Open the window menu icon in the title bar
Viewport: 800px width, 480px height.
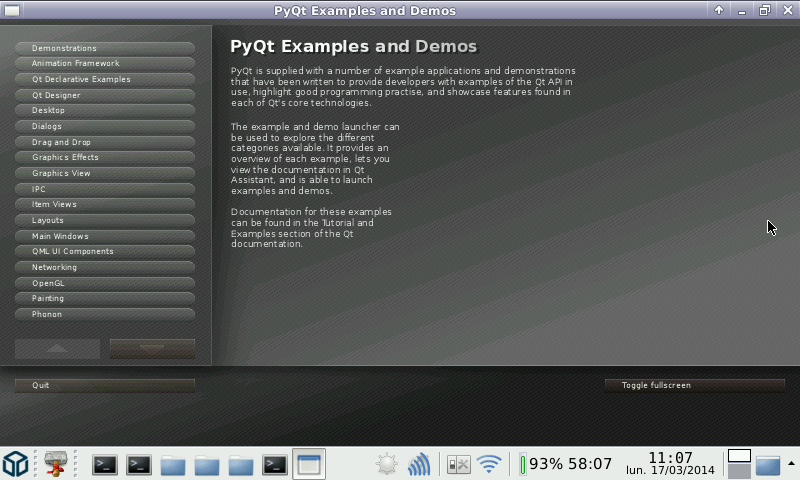coord(12,10)
